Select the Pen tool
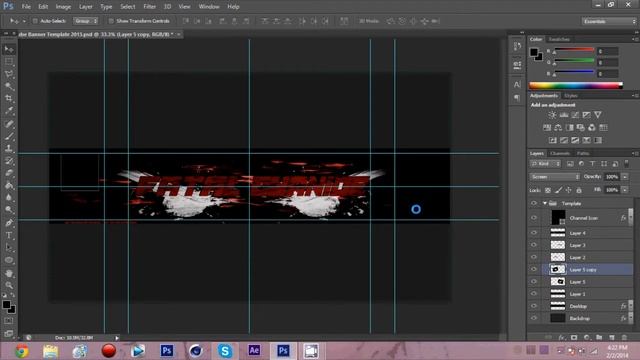This screenshot has width=640, height=360. click(x=9, y=223)
